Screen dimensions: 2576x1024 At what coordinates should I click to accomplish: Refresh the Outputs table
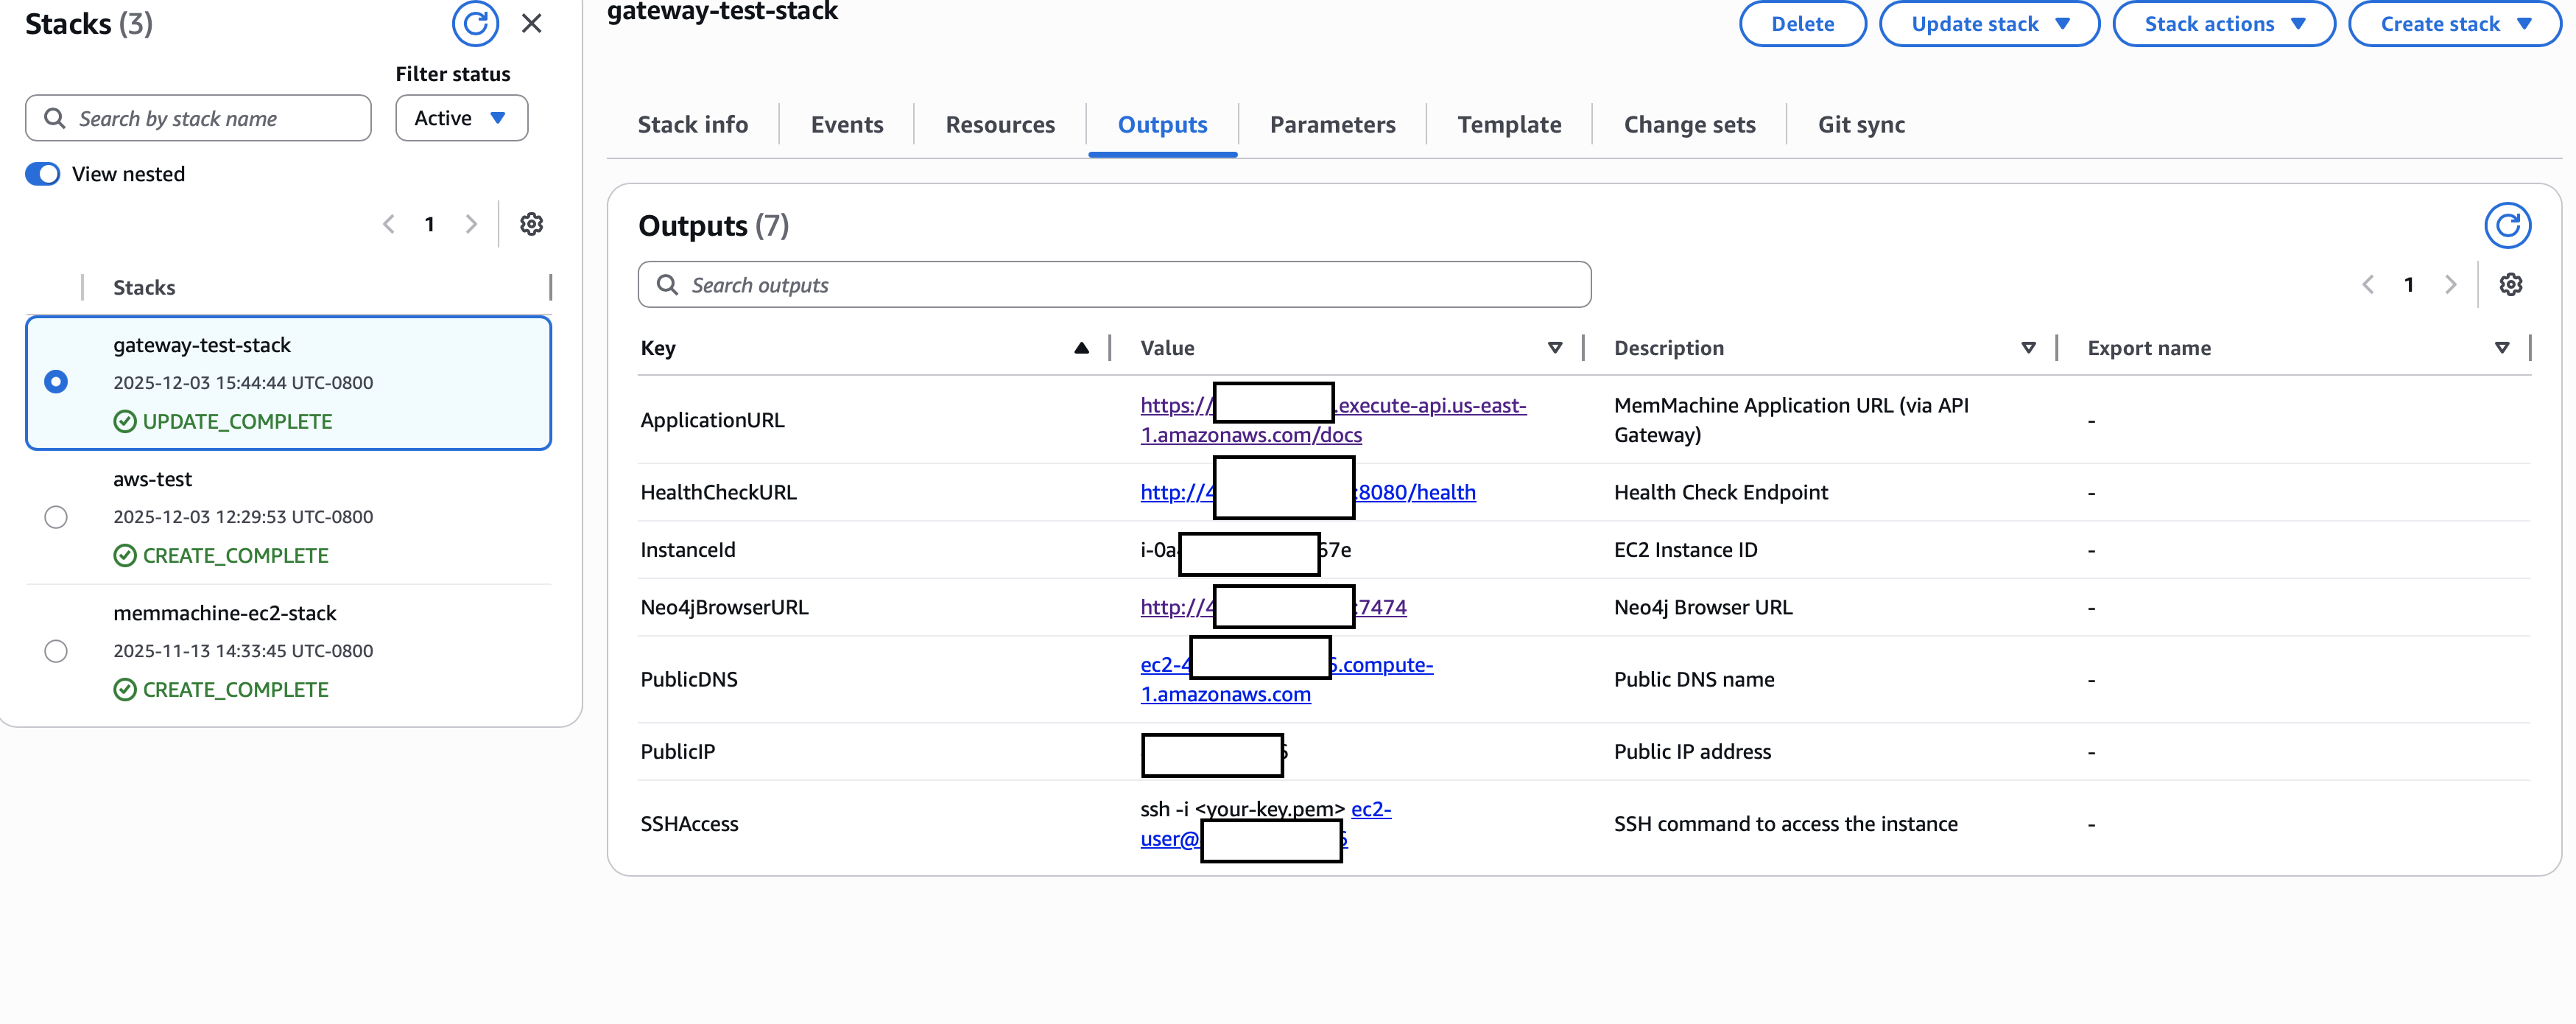point(2508,225)
